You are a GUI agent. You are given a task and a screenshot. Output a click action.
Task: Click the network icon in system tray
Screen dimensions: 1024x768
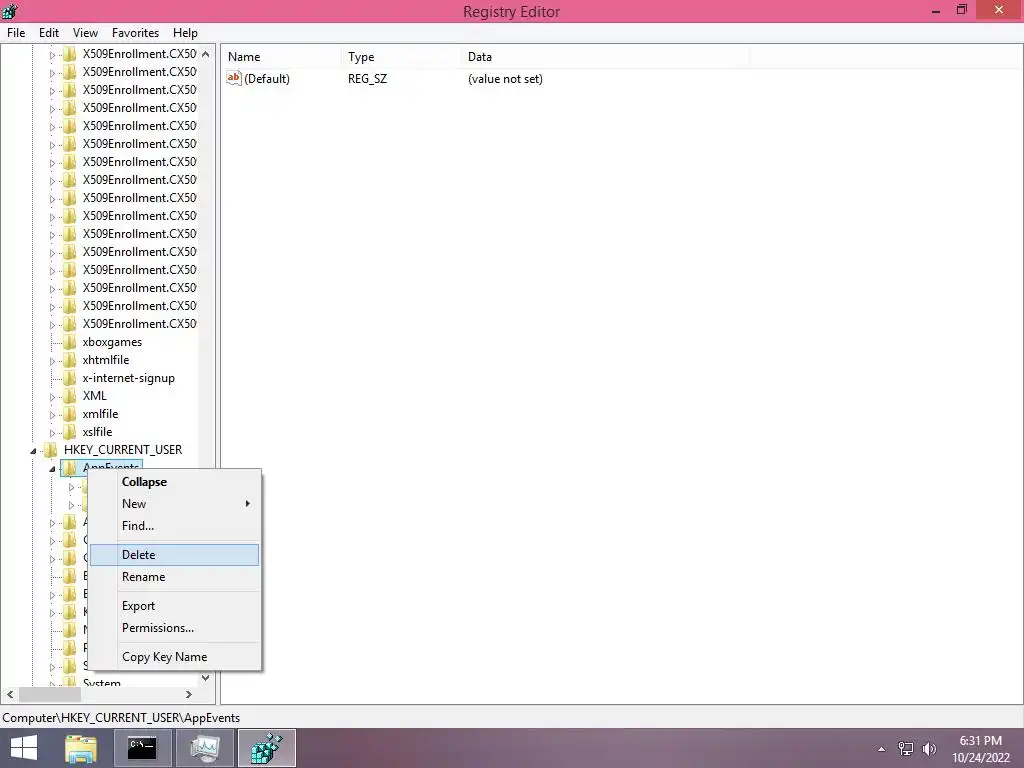906,748
